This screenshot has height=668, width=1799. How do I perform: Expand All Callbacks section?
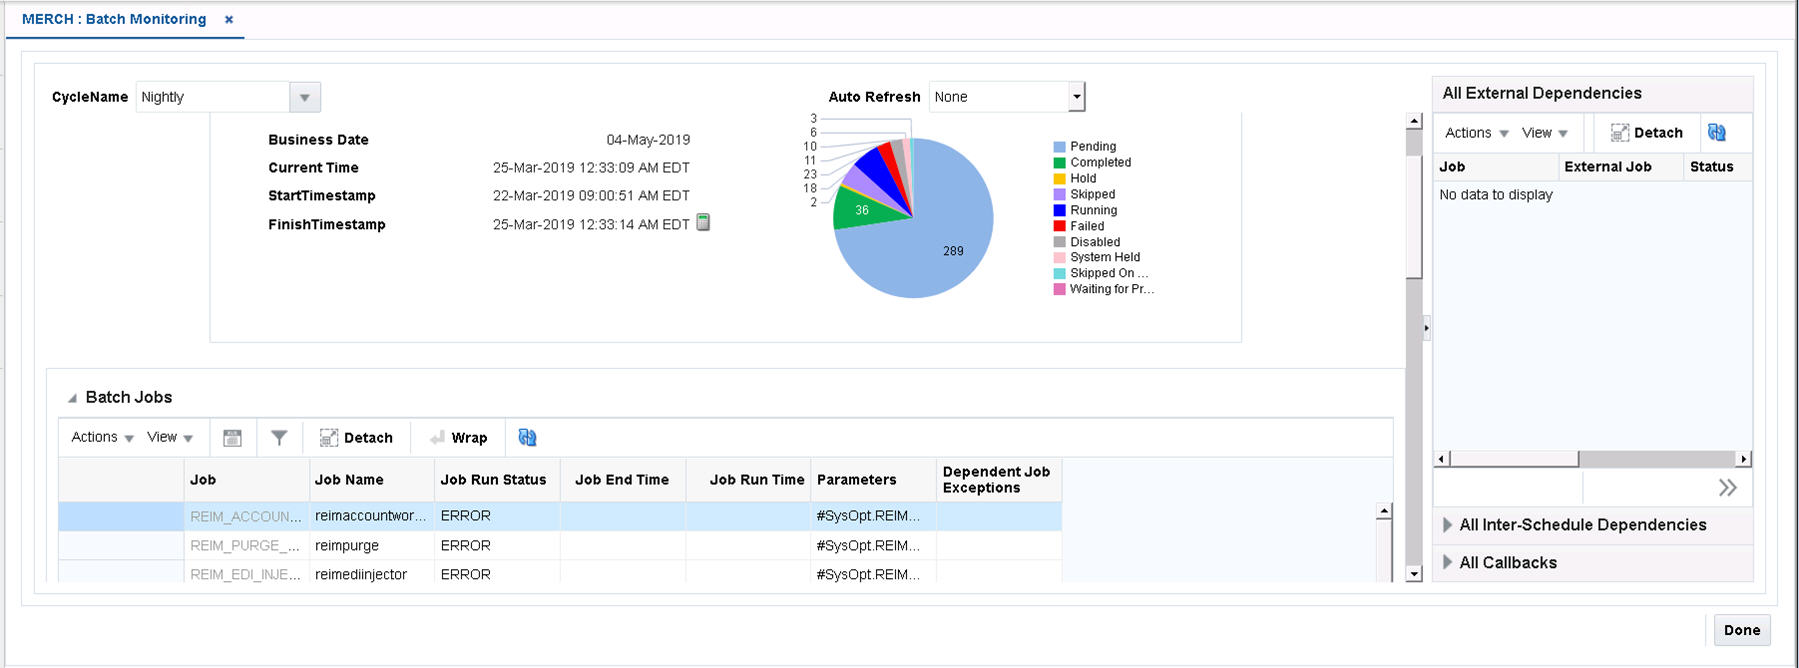coord(1447,562)
